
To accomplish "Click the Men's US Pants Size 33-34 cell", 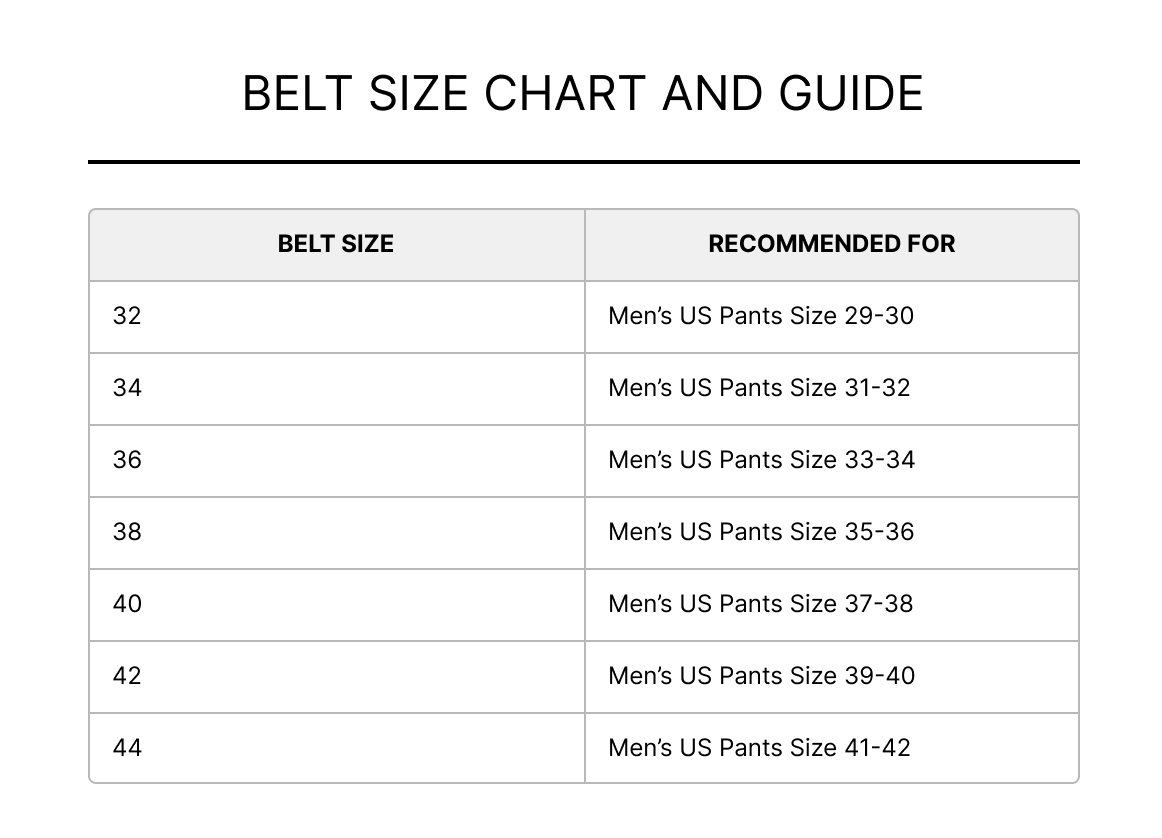I will [x=761, y=460].
